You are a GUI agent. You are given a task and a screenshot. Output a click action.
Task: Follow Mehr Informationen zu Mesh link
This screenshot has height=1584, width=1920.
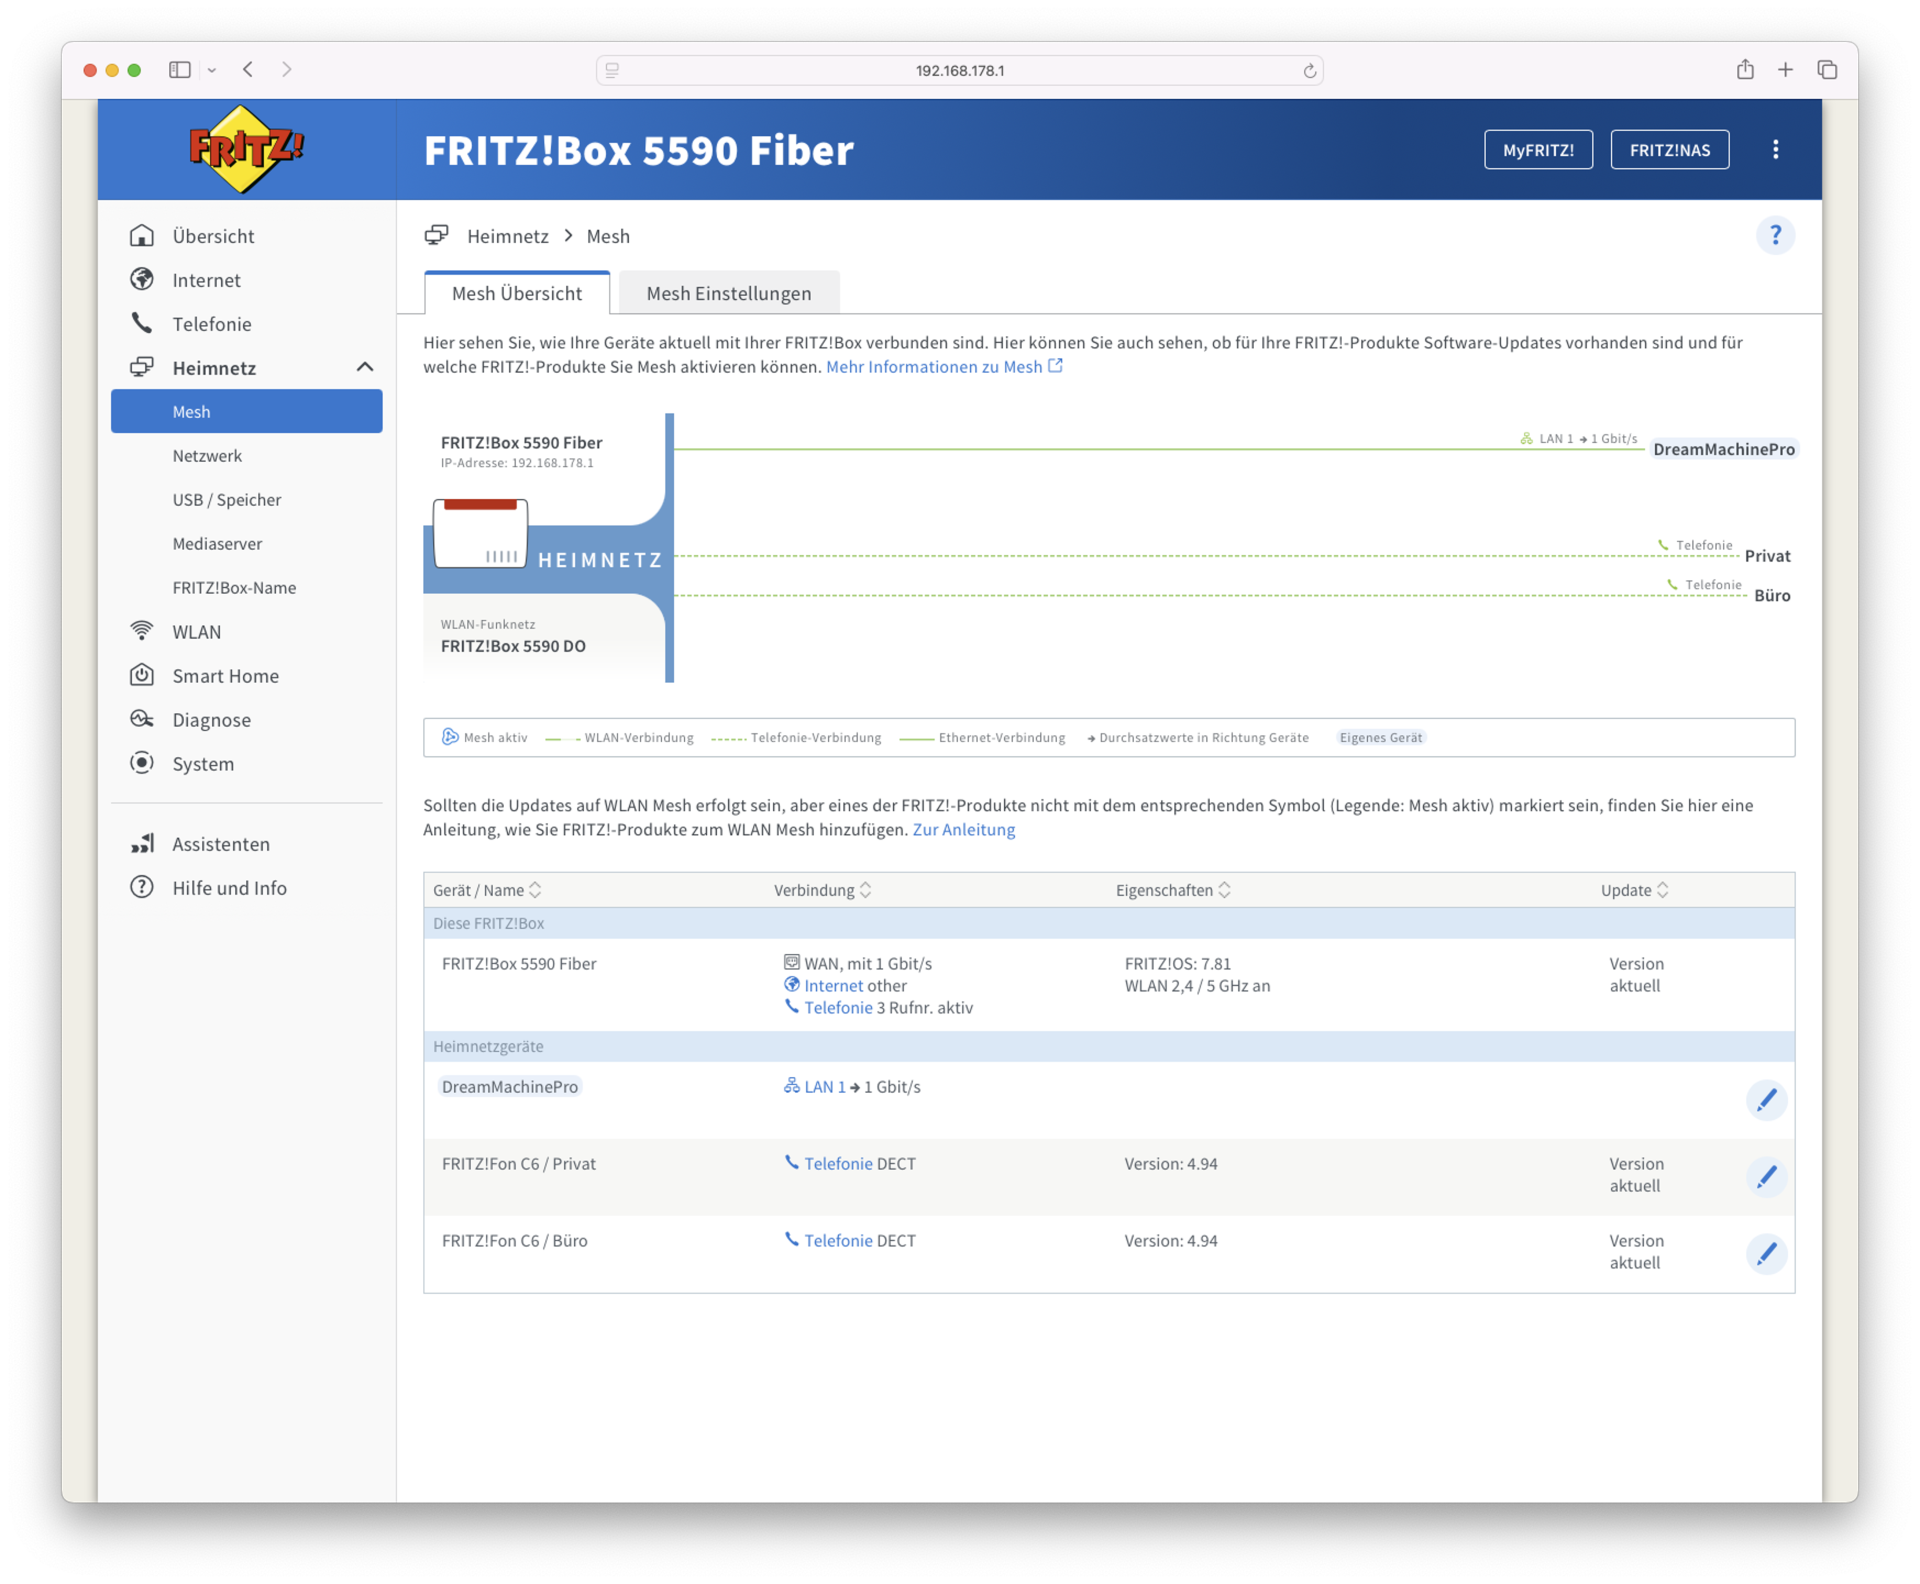(944, 367)
